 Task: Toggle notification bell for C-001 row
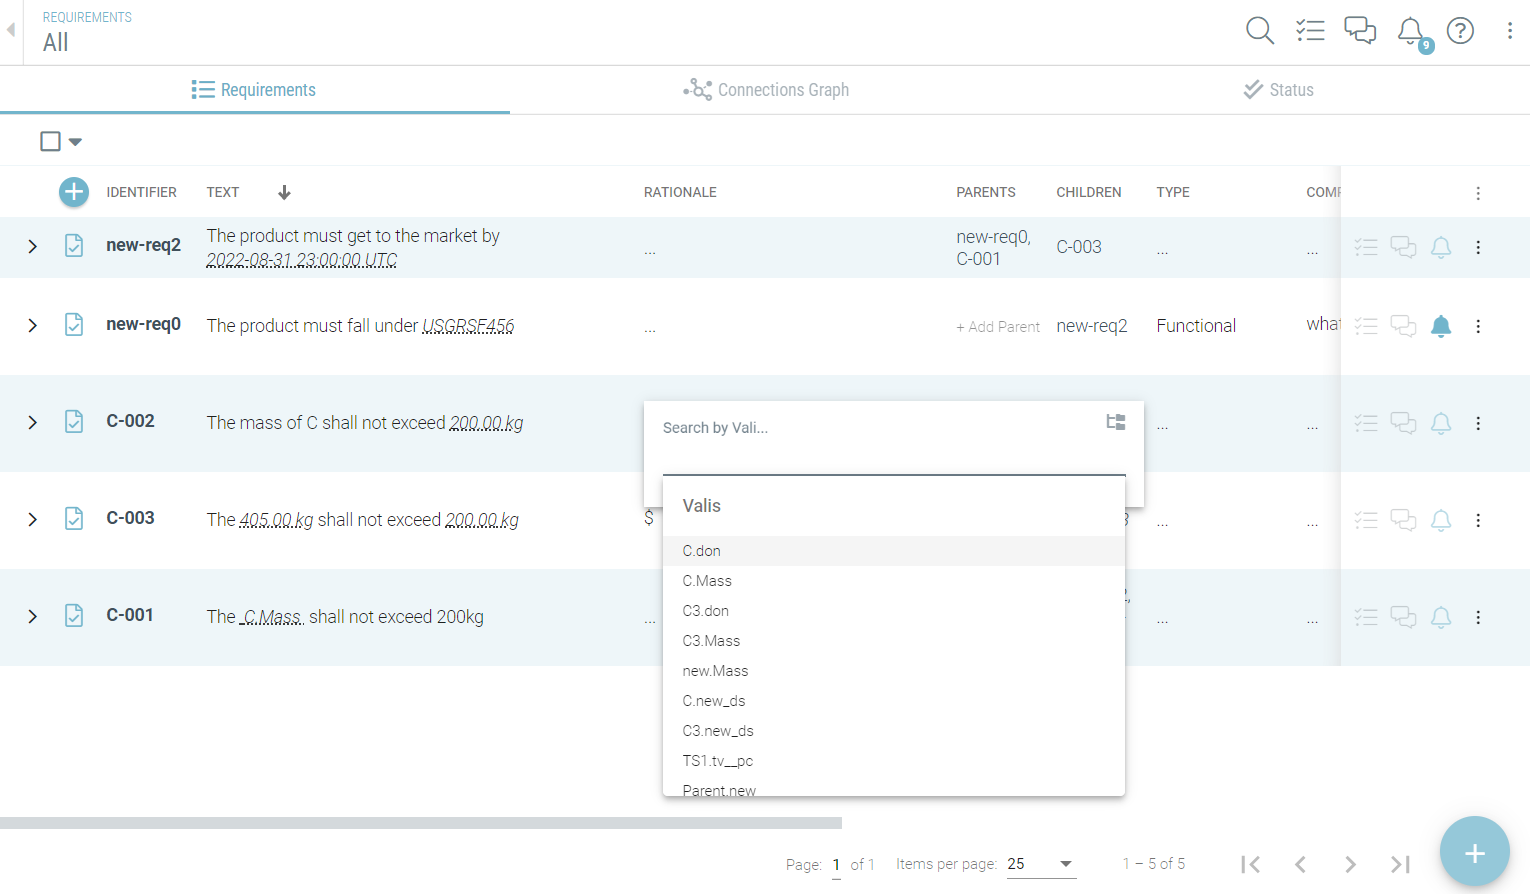click(1441, 617)
